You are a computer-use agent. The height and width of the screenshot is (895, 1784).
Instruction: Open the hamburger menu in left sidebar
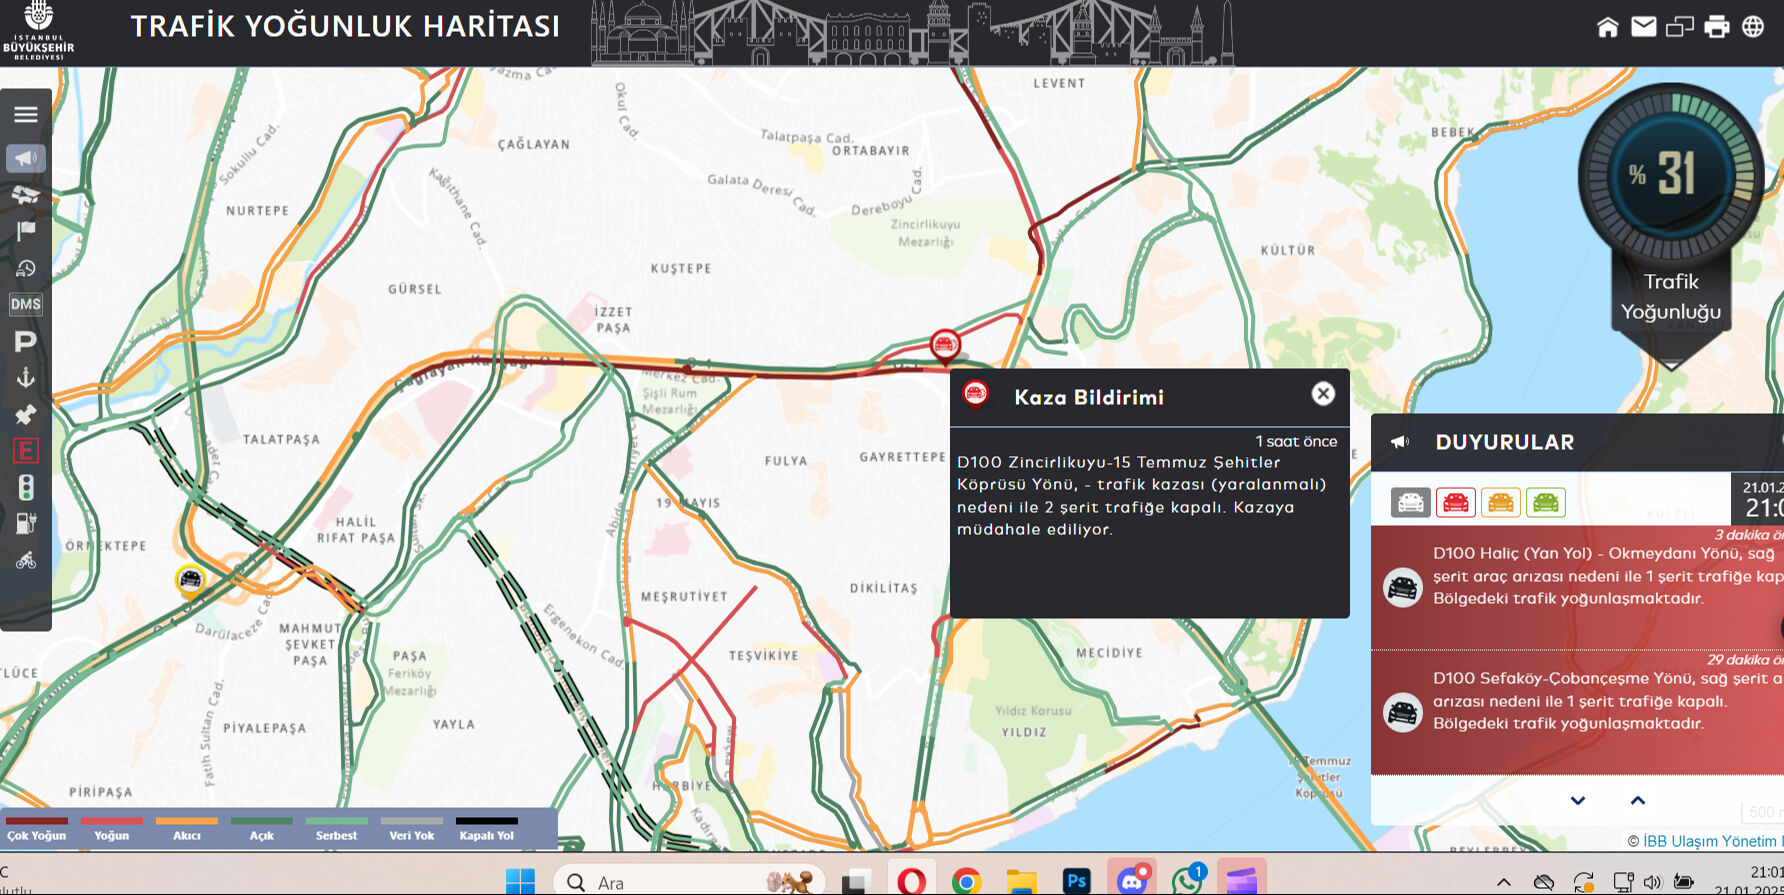(x=26, y=114)
